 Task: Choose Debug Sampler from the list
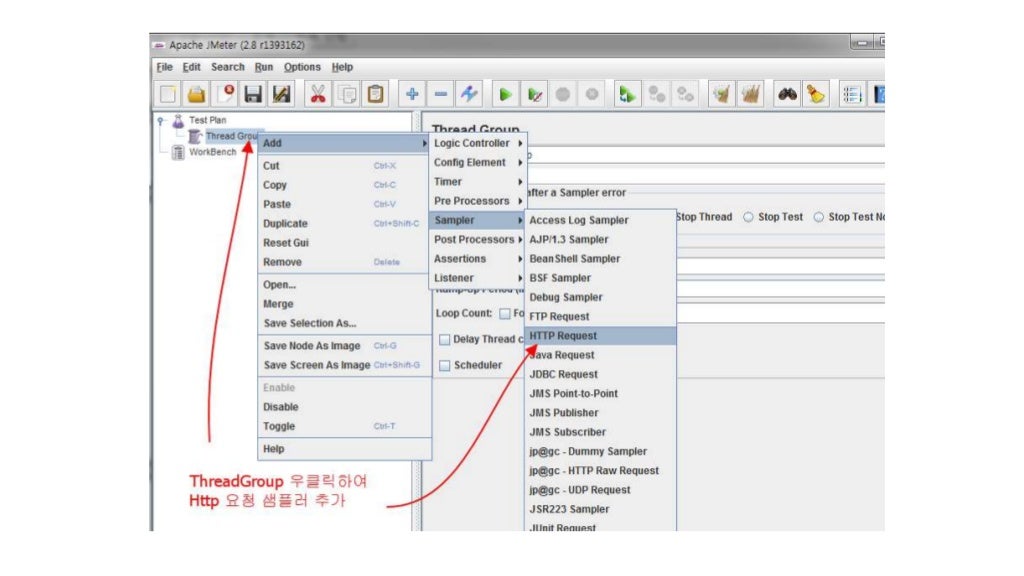(600, 297)
